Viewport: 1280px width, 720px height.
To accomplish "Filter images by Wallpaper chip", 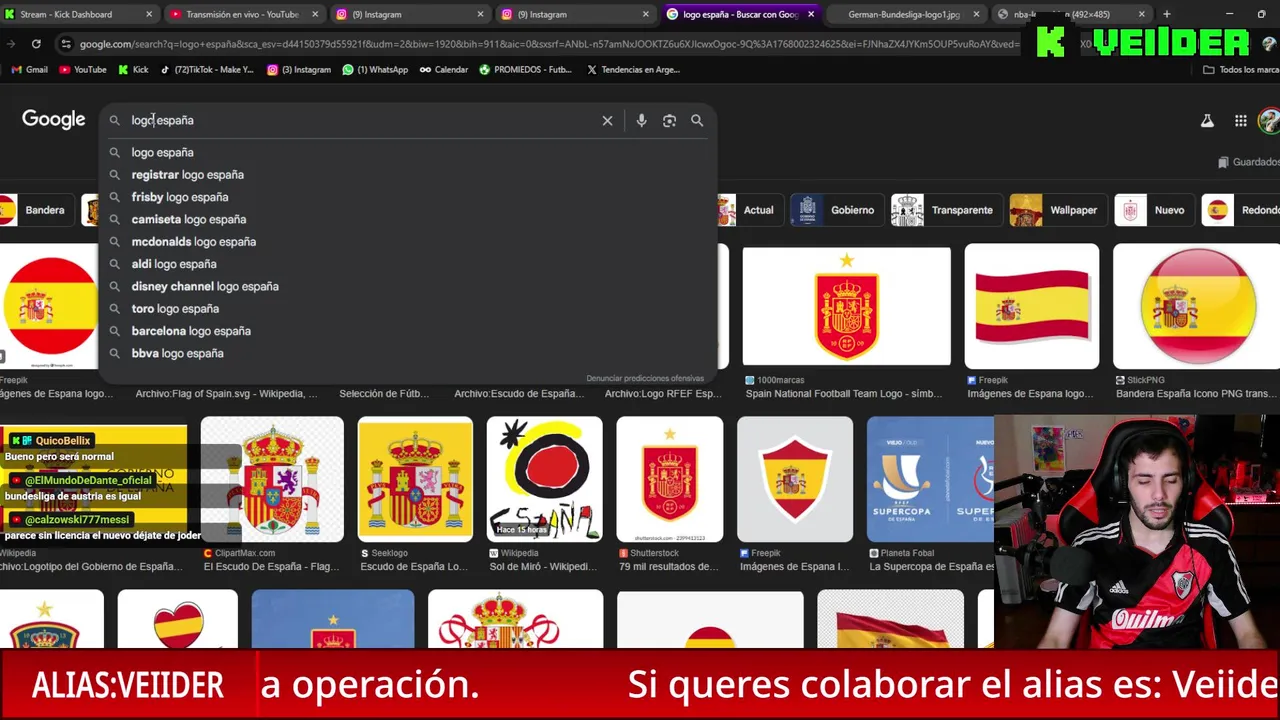I will 1057,210.
